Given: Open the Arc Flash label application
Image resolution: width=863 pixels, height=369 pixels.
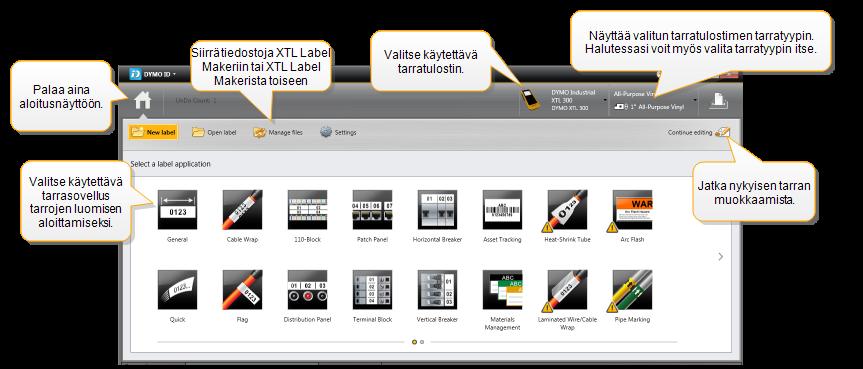Looking at the screenshot, I should 632,210.
